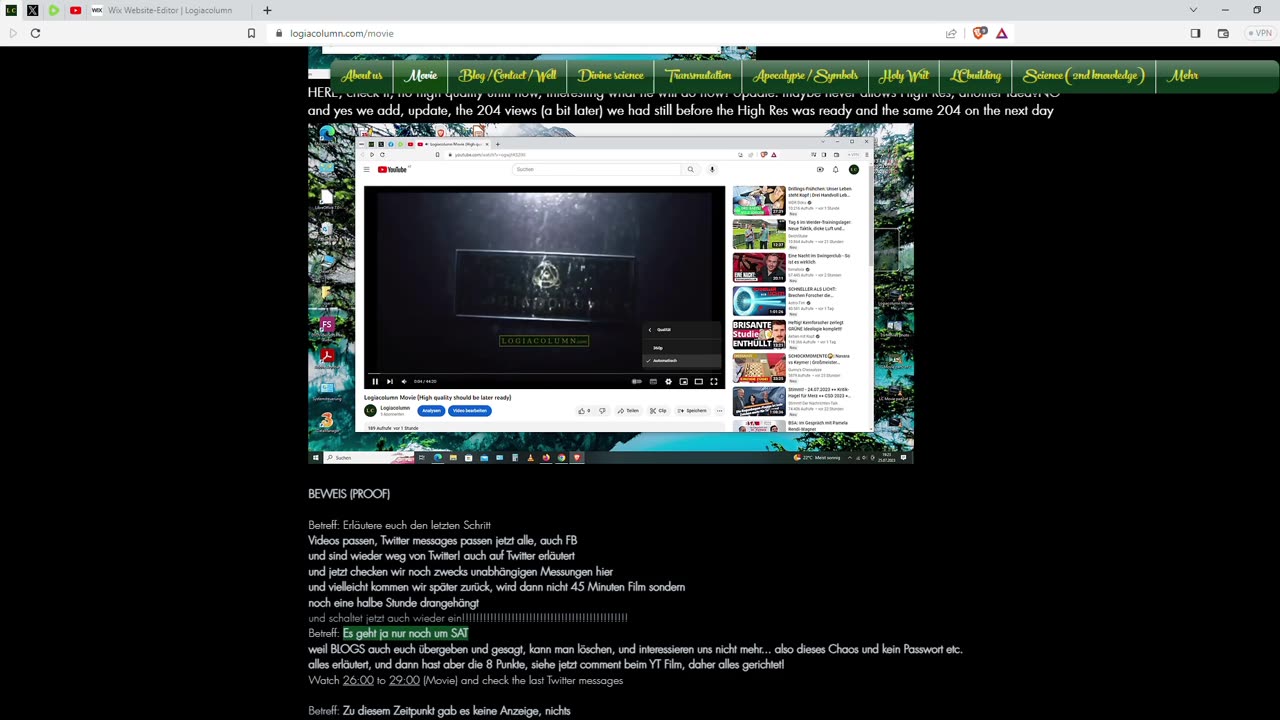This screenshot has height=720, width=1280.
Task: Bookmark this page with the bookmark icon
Action: point(252,33)
